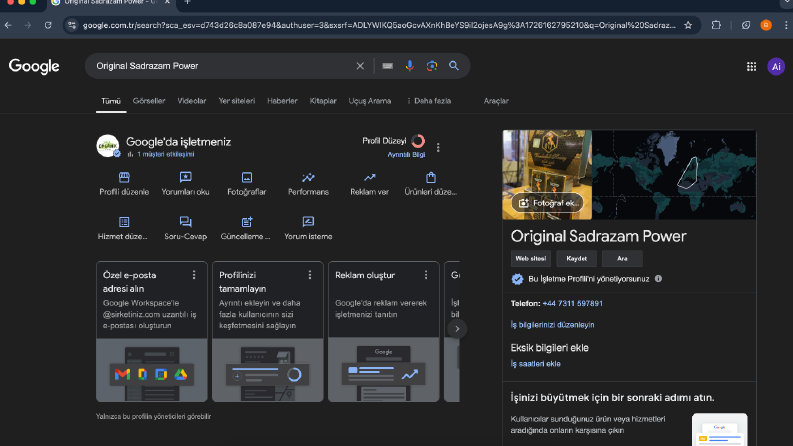The width and height of the screenshot is (793, 446).
Task: Open Araçlar search tools
Action: tap(496, 101)
